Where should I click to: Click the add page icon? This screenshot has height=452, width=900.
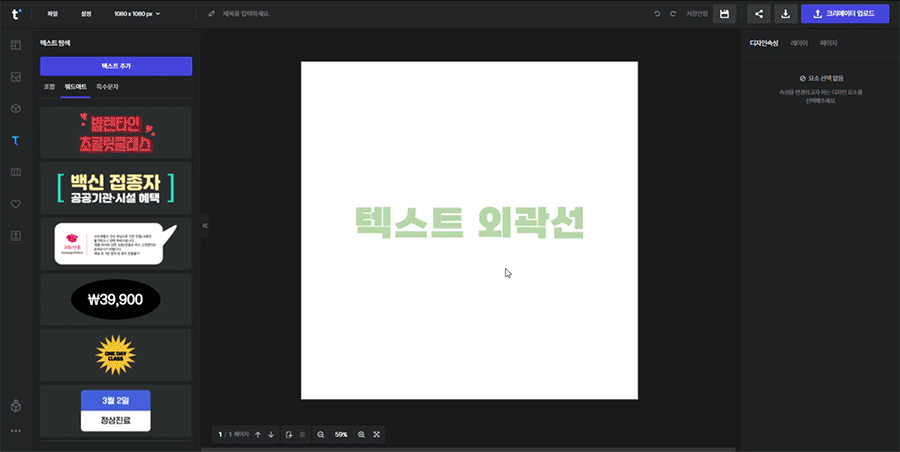(289, 435)
